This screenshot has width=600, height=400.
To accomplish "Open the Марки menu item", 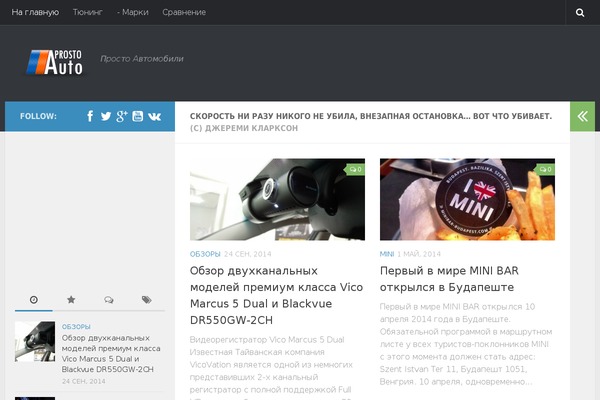I will point(133,12).
